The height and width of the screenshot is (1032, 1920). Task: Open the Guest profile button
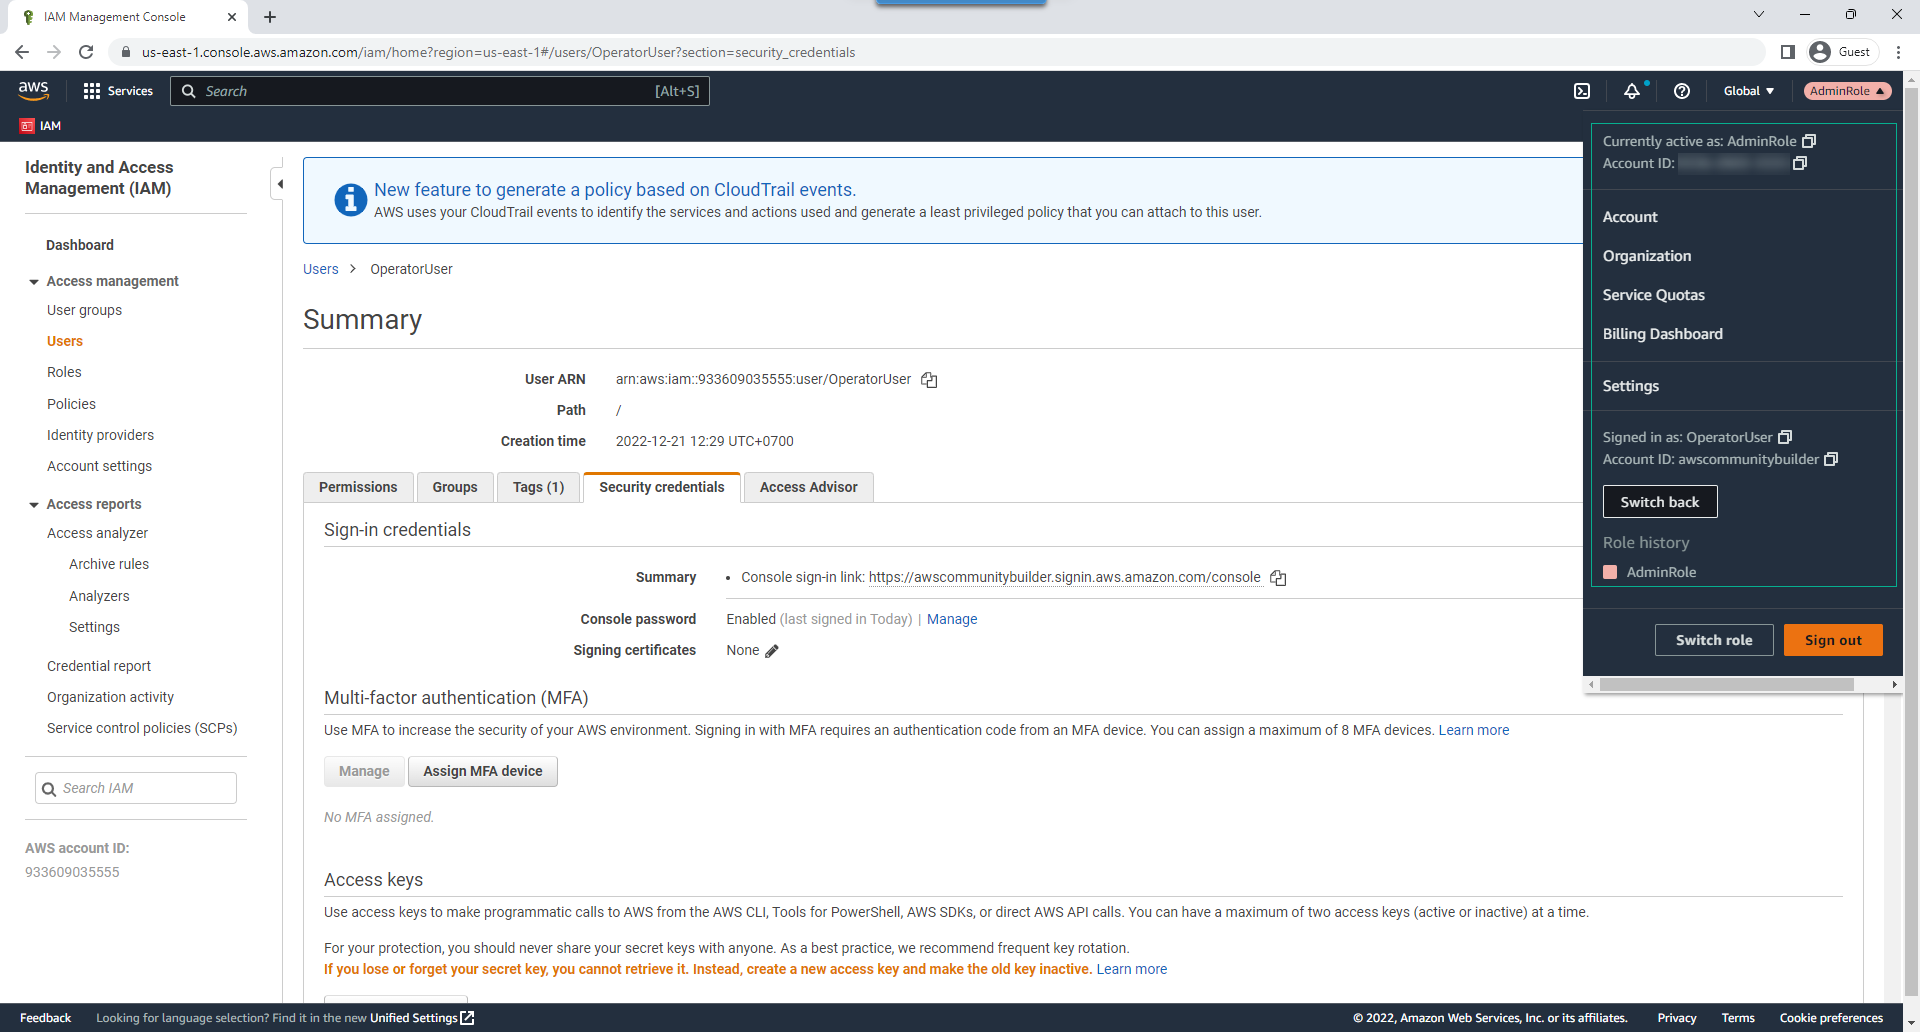click(1842, 52)
